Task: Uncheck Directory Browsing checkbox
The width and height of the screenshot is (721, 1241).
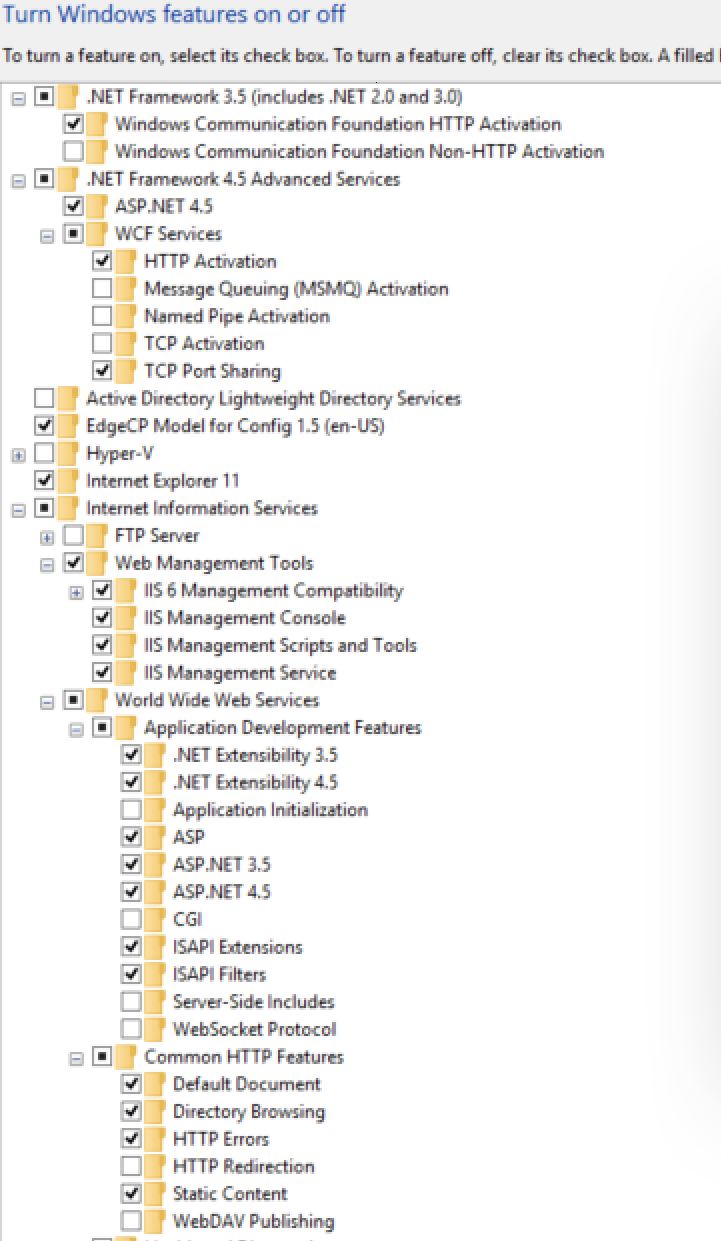Action: pos(131,1111)
